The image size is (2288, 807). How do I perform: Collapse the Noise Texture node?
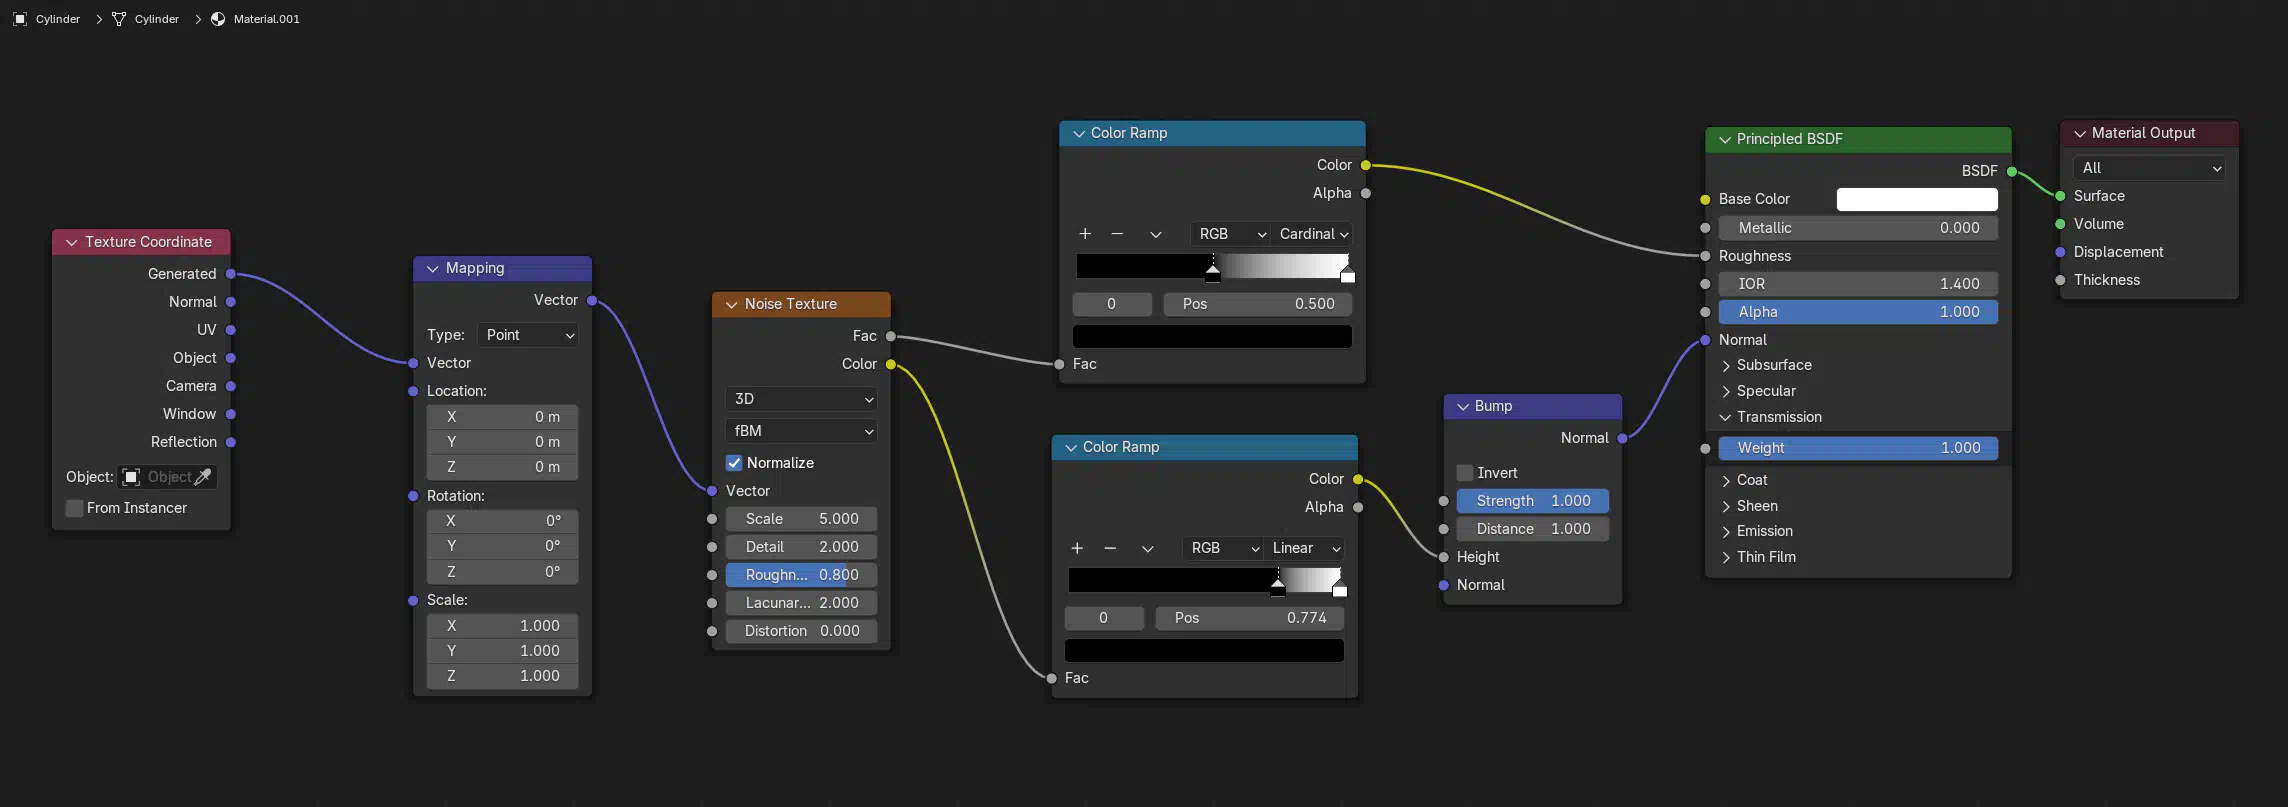732,305
